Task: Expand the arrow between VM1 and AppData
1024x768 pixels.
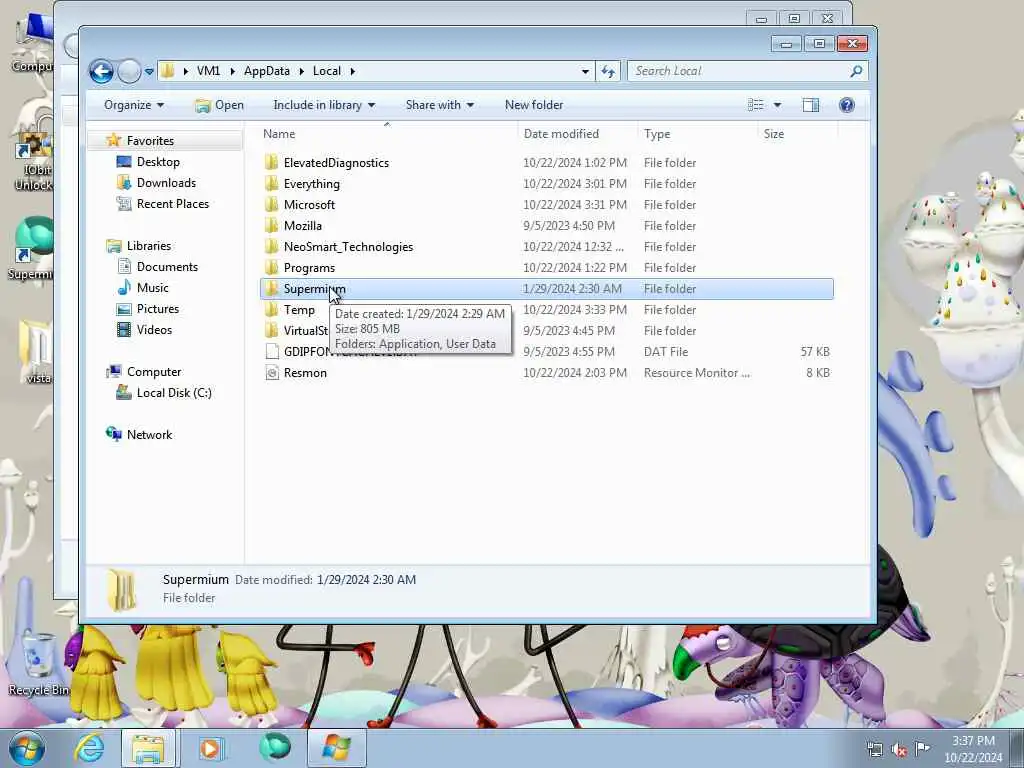Action: [x=232, y=71]
